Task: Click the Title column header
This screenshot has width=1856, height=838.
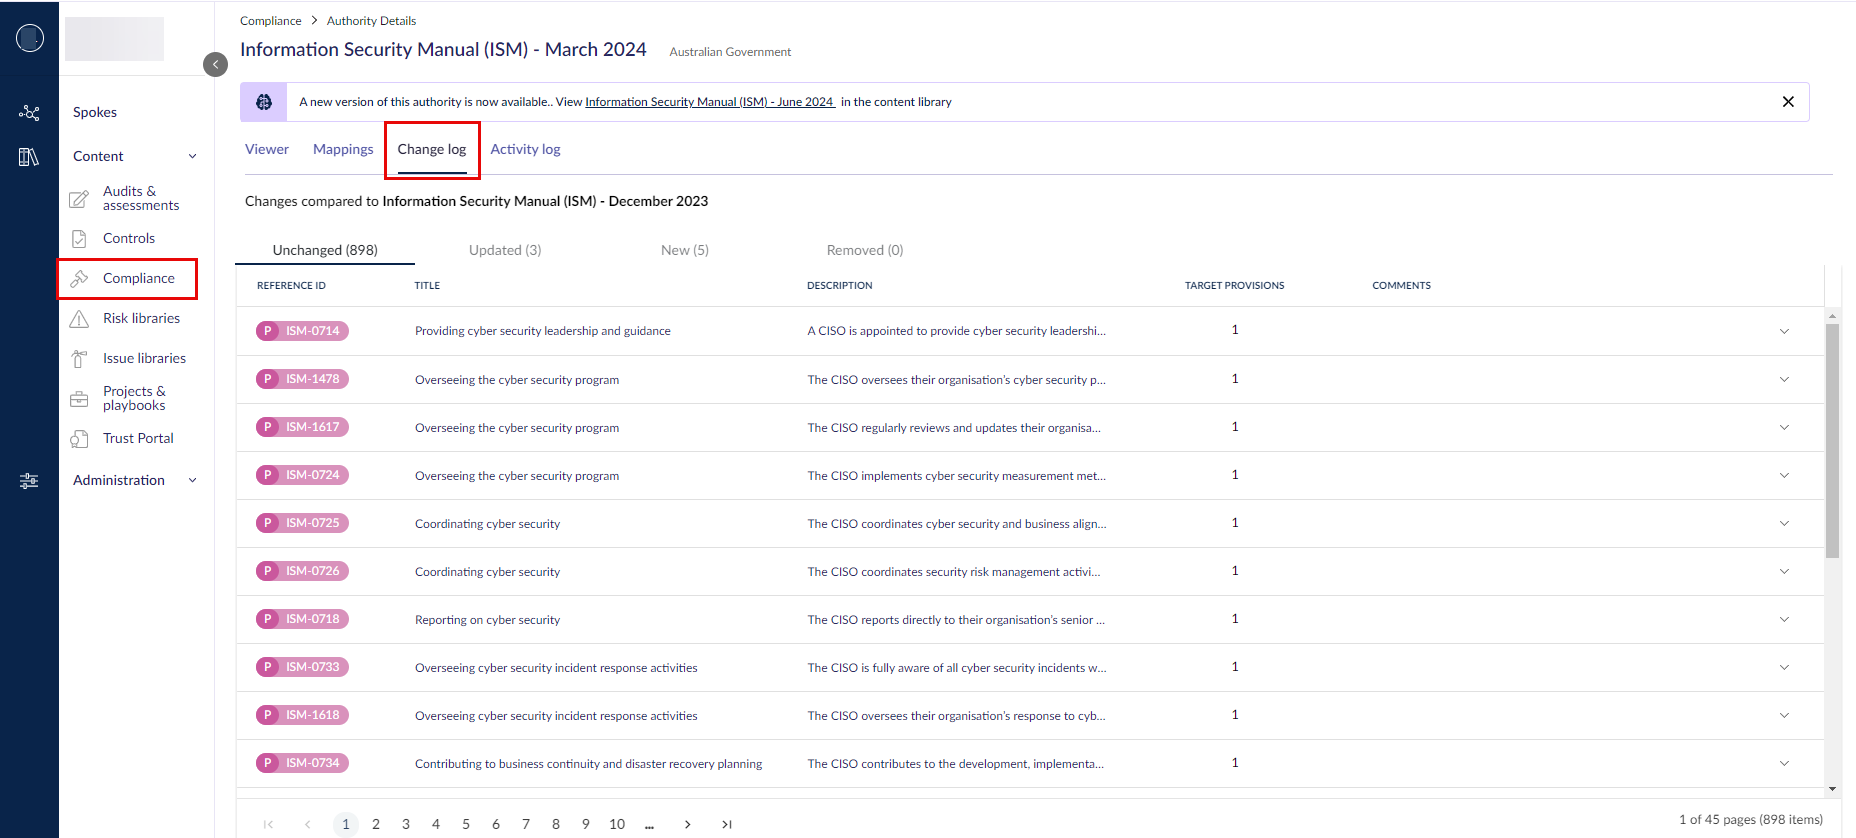Action: coord(427,286)
